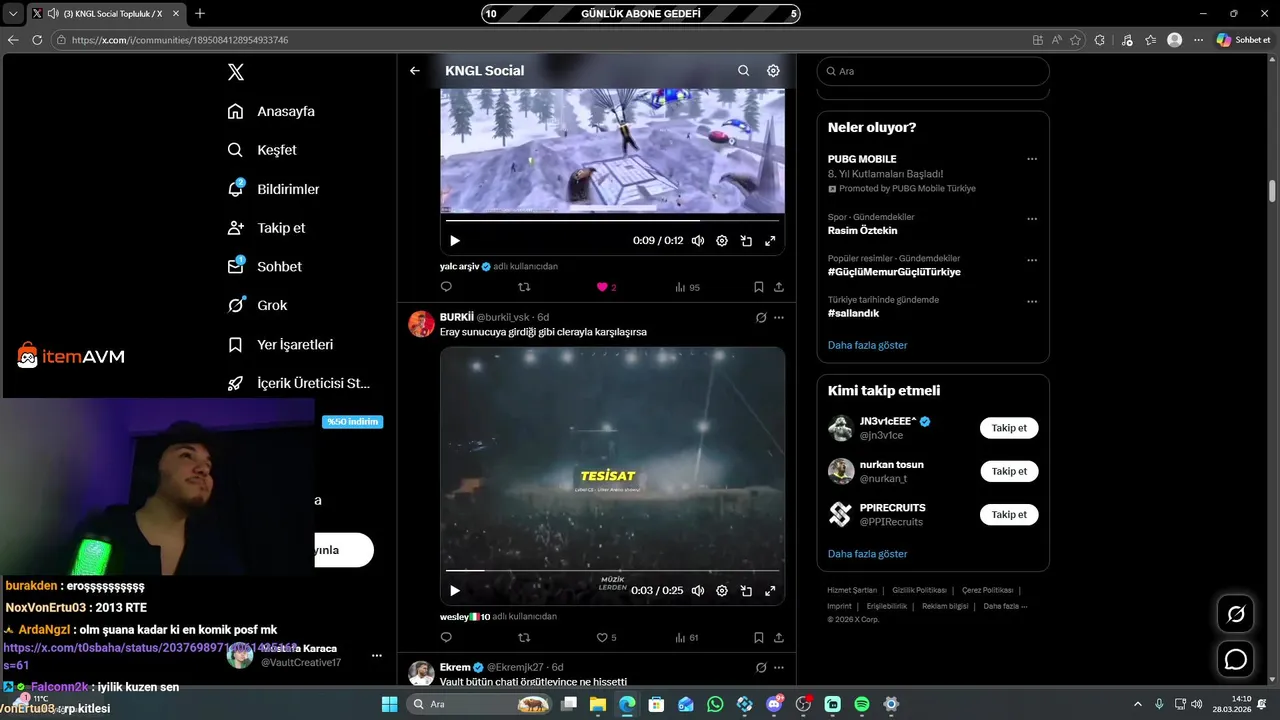Toggle picture-in-picture on first video
Screen dimensions: 1280x720
tap(746, 241)
